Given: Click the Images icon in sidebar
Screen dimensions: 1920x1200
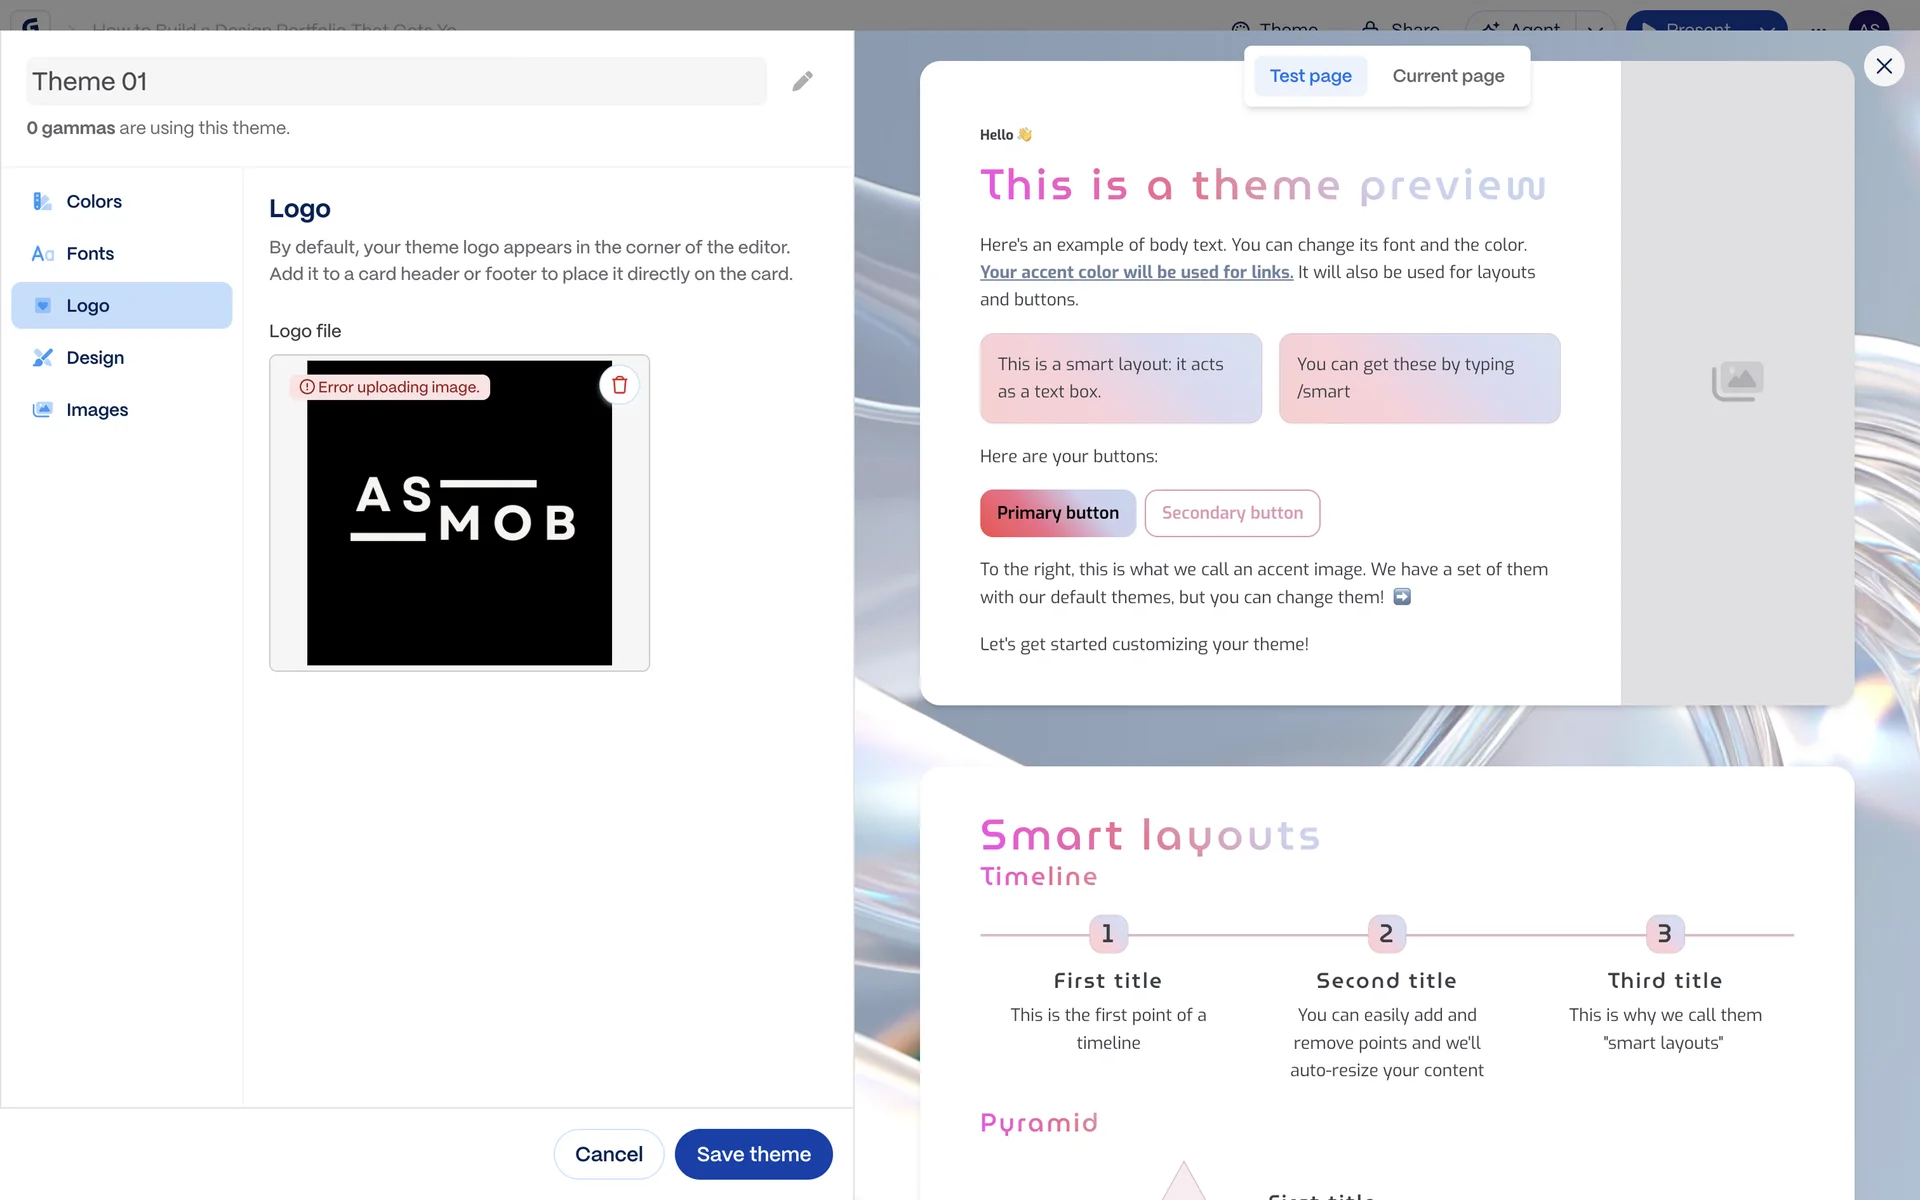Looking at the screenshot, I should coord(42,410).
